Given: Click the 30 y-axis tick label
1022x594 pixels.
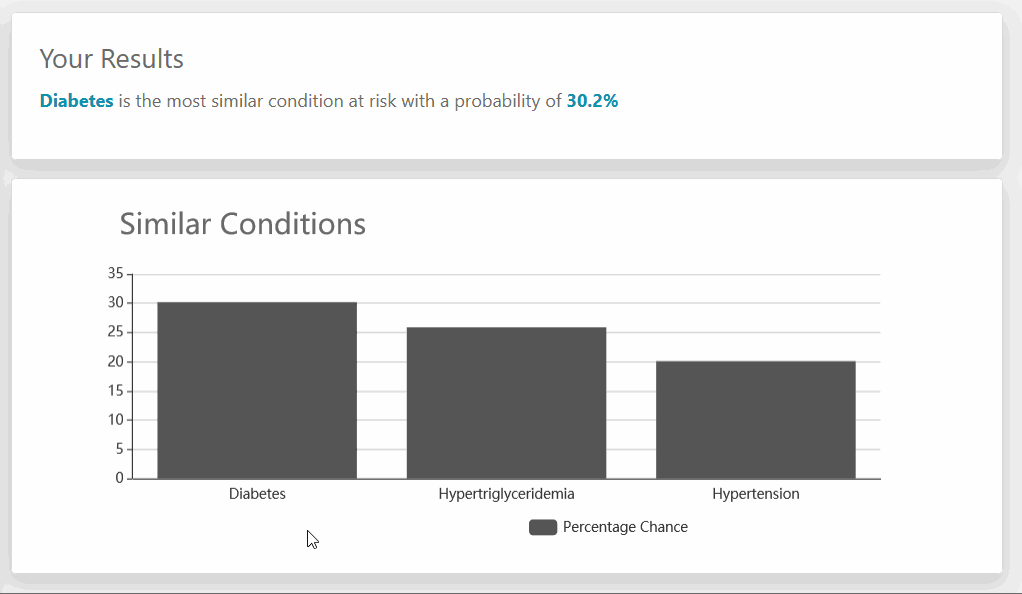Looking at the screenshot, I should coord(115,303).
